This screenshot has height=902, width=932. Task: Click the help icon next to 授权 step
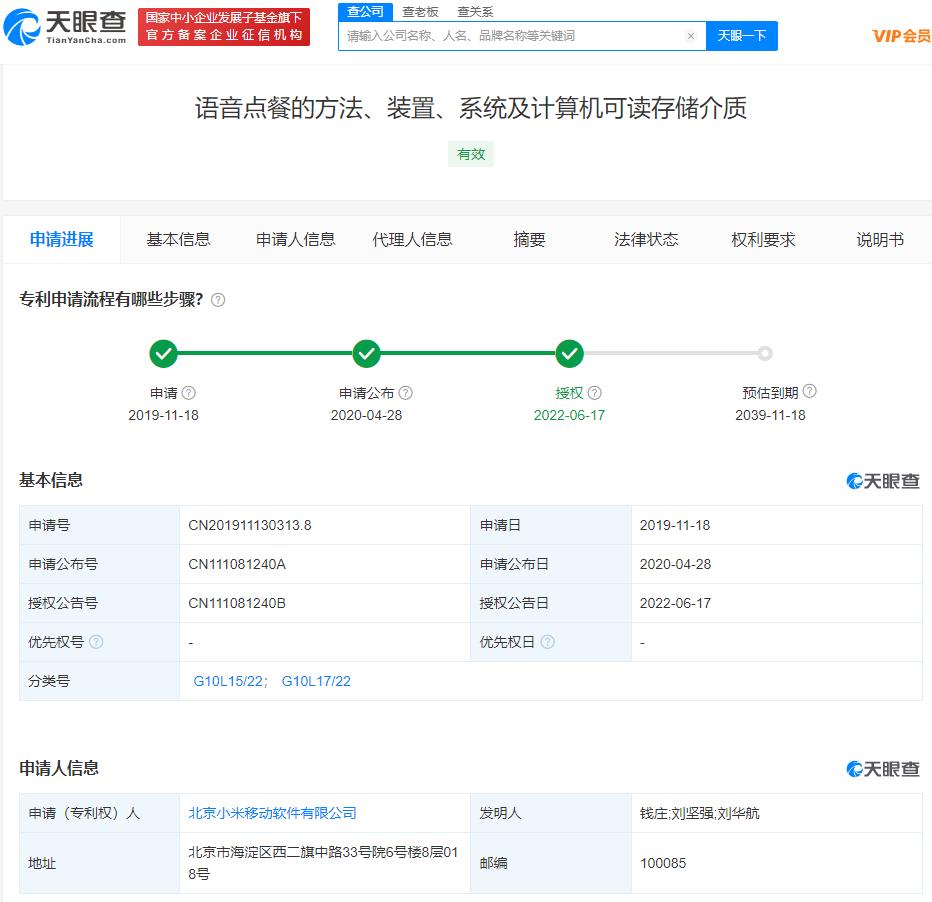click(594, 393)
